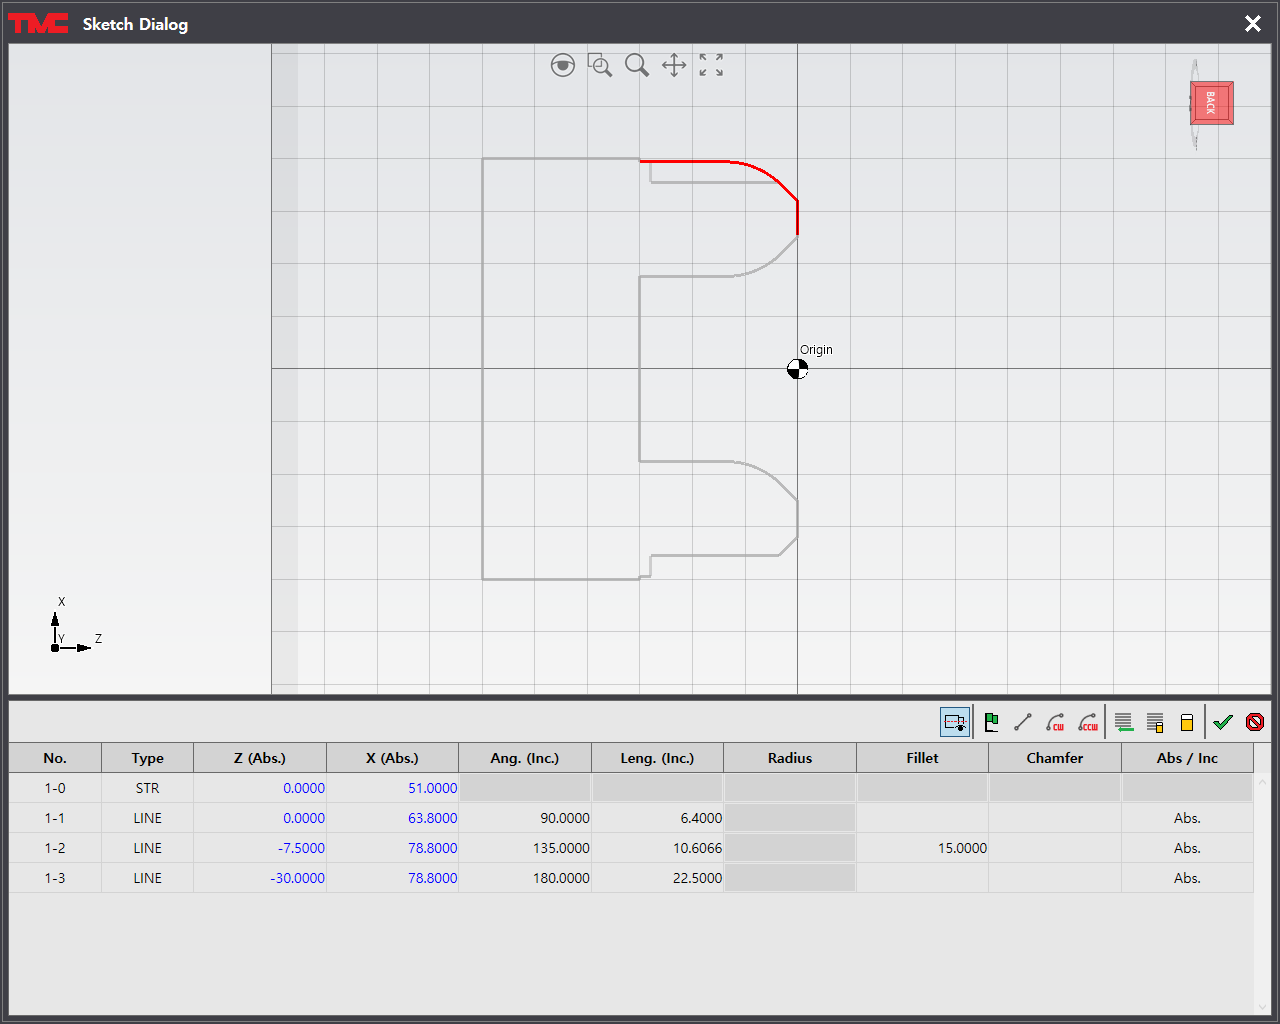Activate the pan move arrows tool

pyautogui.click(x=674, y=66)
